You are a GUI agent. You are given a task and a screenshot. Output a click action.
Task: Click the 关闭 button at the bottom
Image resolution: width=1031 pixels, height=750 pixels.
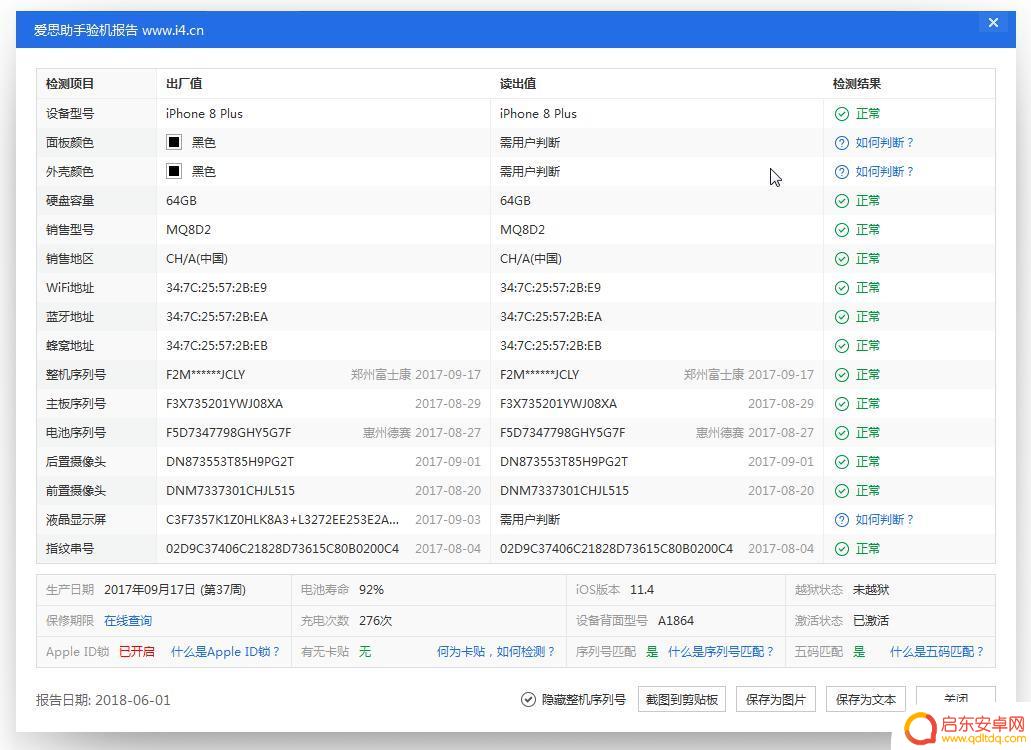[x=955, y=699]
